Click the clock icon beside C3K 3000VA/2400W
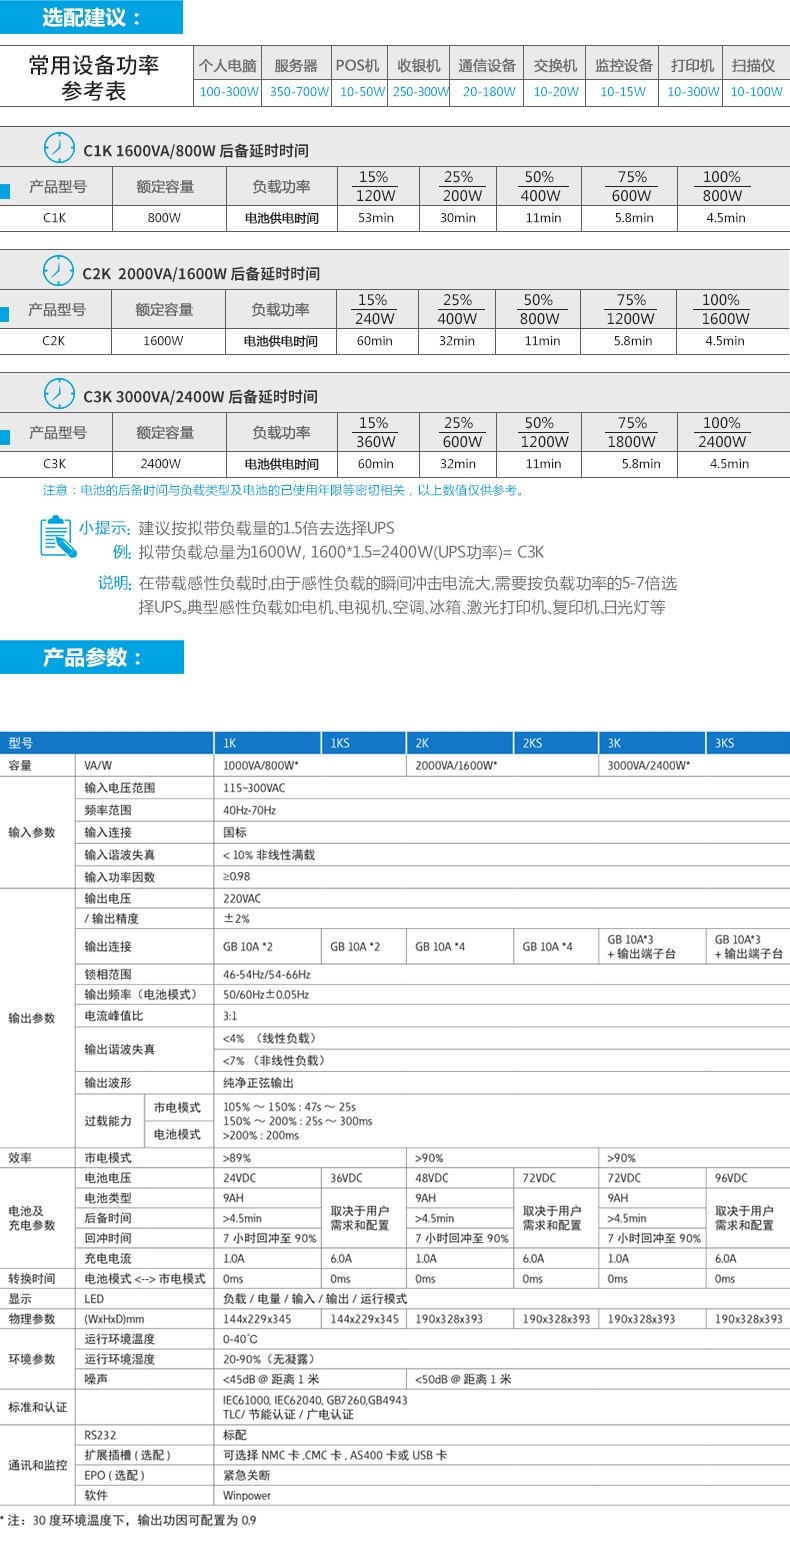Viewport: 790px width, 1541px height. click(x=60, y=393)
